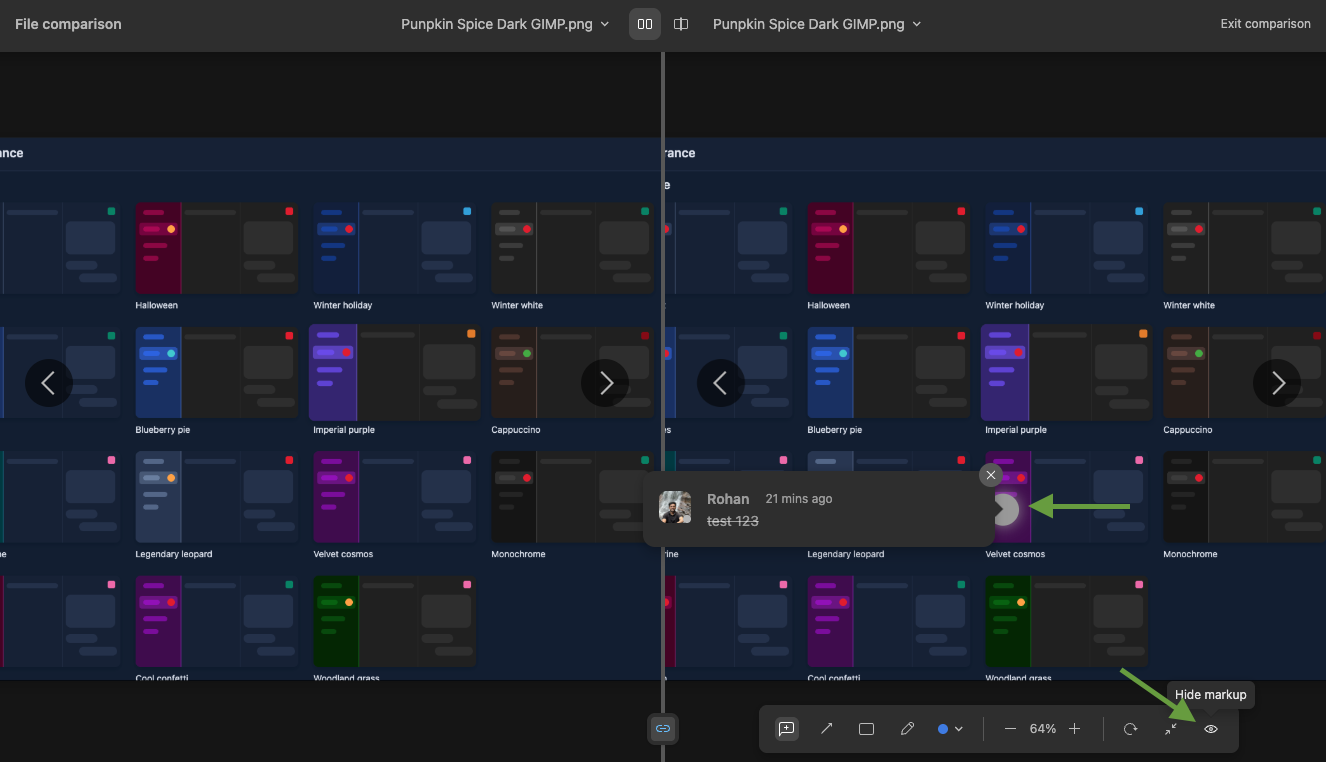Switch to overlay slider comparison view
The image size is (1326, 762).
[681, 24]
